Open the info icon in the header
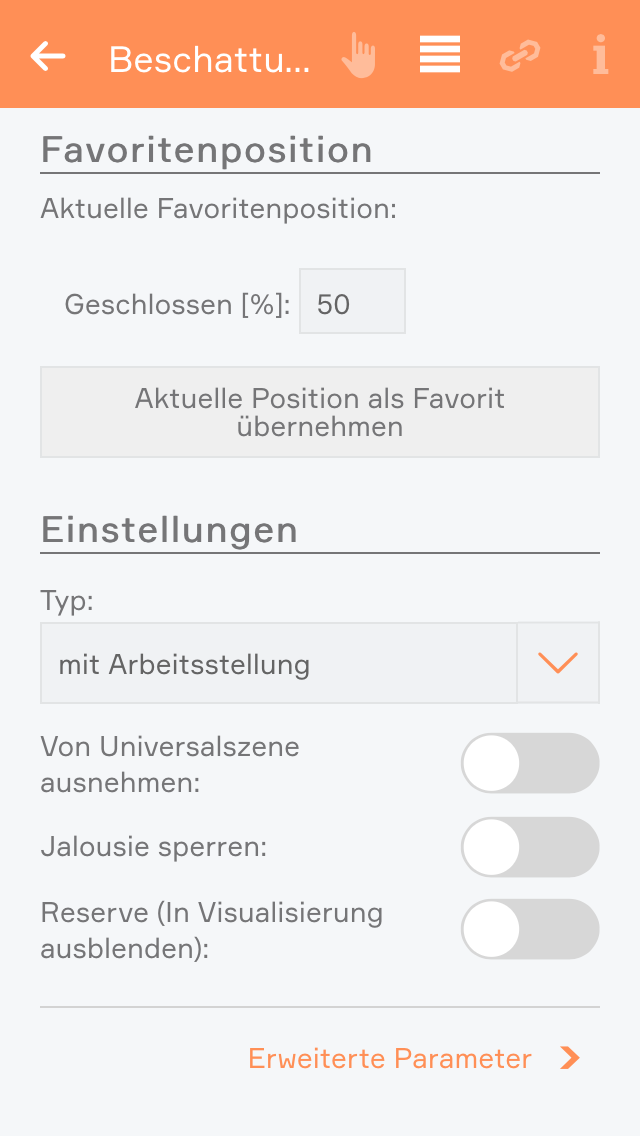The image size is (640, 1136). (600, 56)
